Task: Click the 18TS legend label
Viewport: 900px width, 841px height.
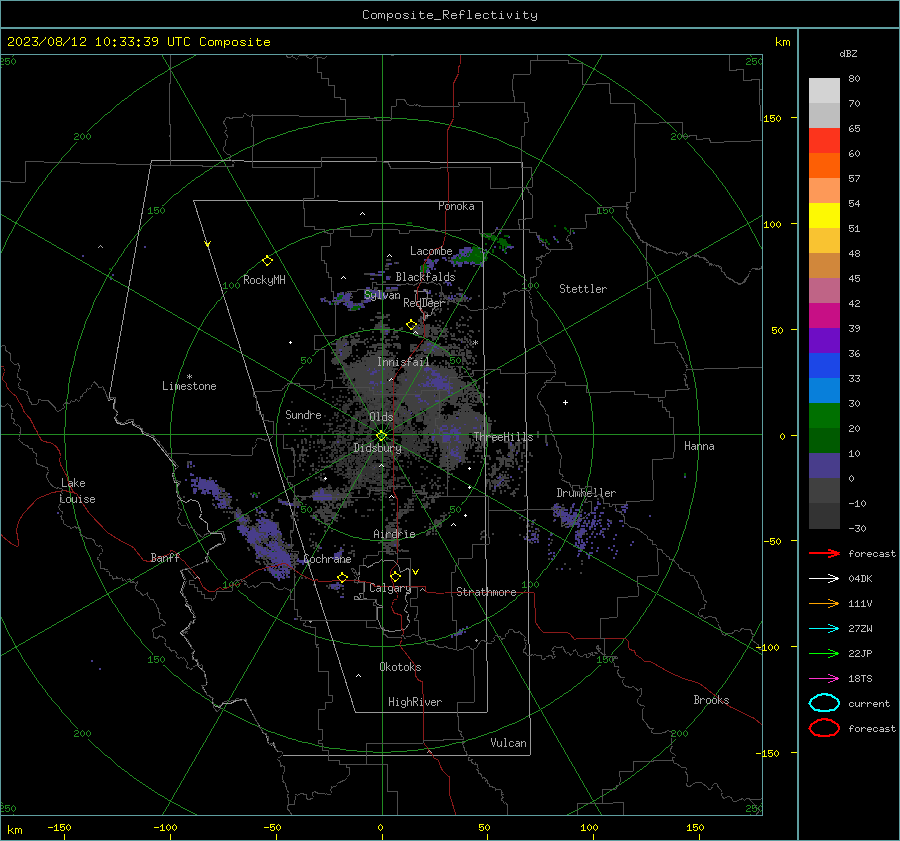Action: click(x=860, y=679)
